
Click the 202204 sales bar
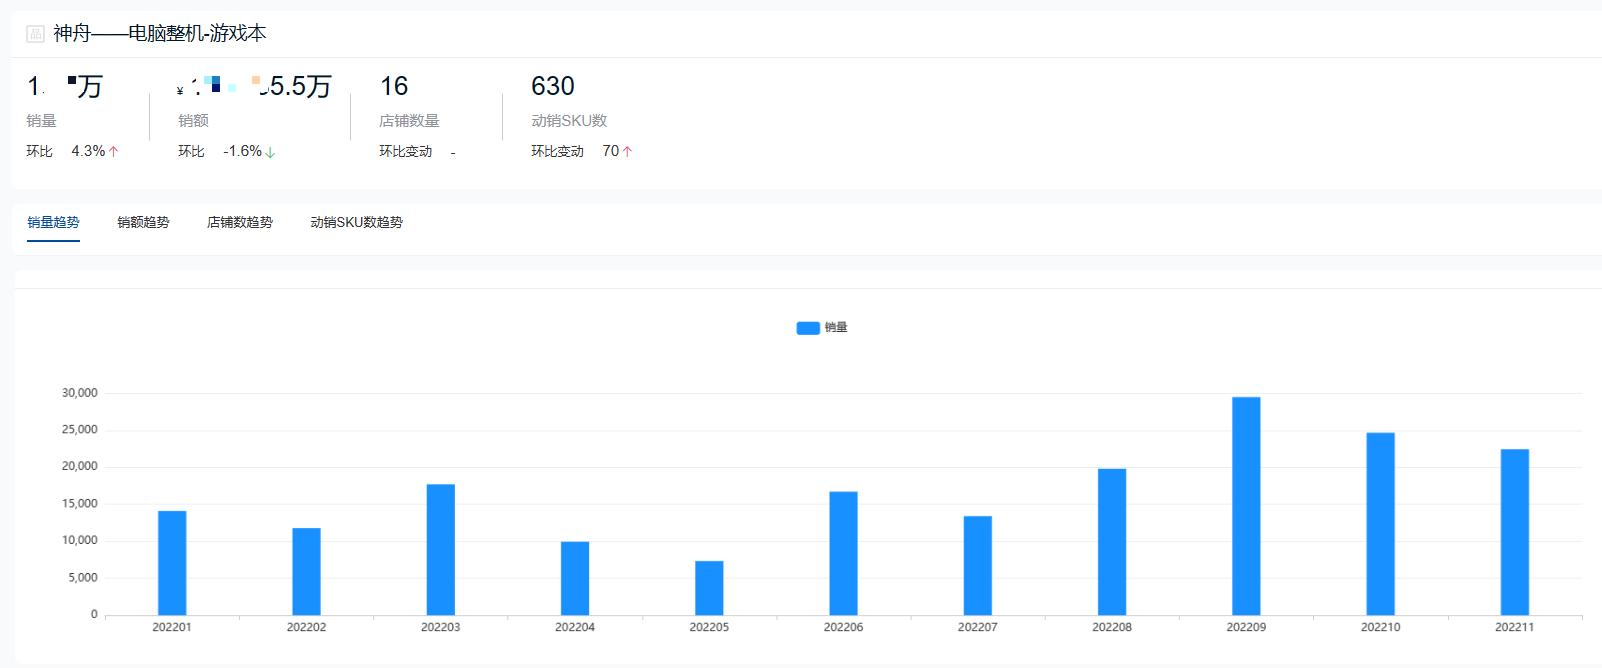tap(575, 578)
